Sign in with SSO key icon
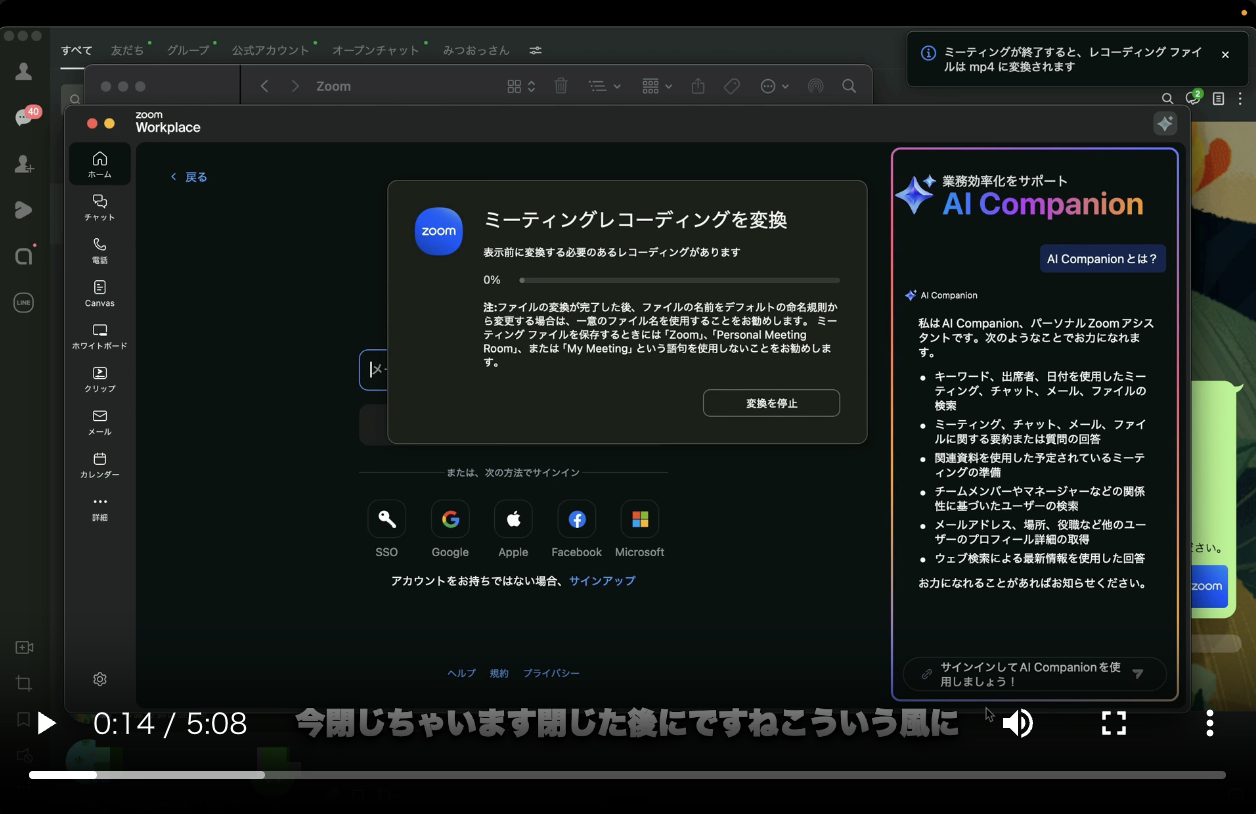The width and height of the screenshot is (1256, 814). [x=387, y=519]
